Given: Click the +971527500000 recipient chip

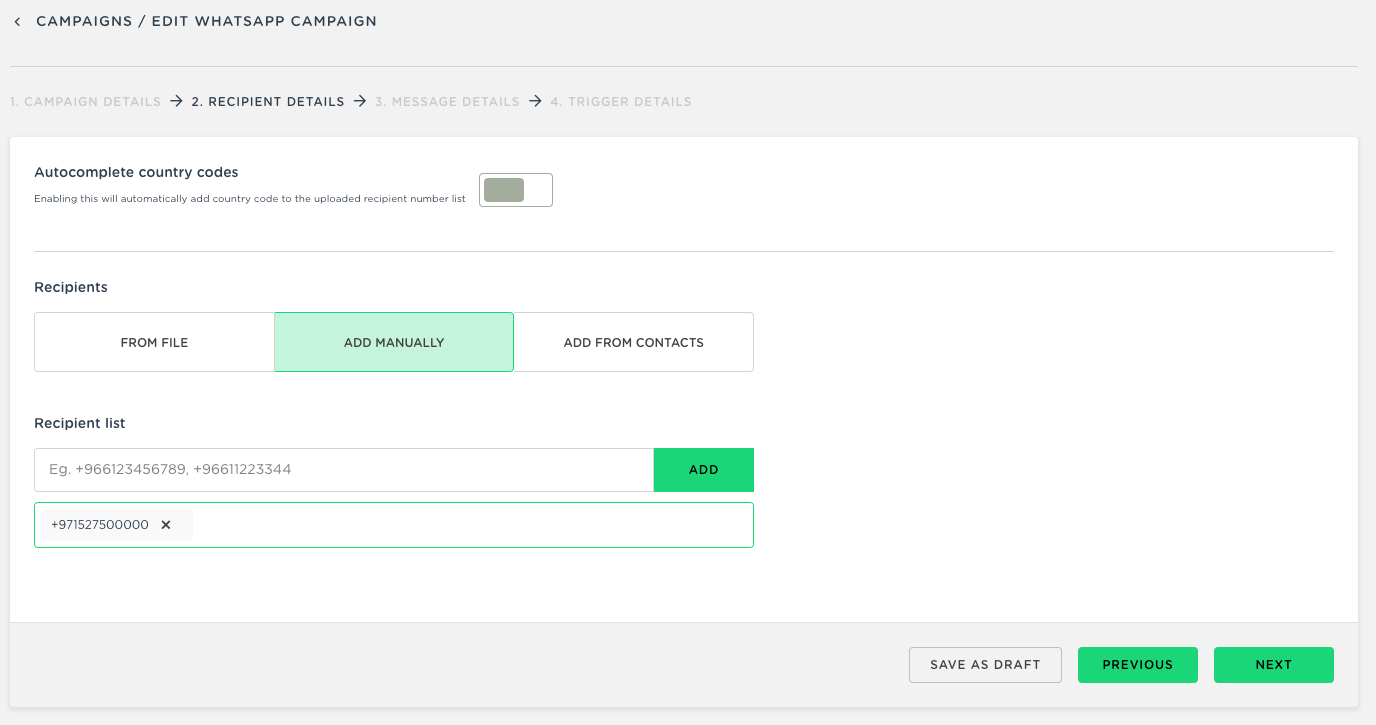Looking at the screenshot, I should coord(117,525).
